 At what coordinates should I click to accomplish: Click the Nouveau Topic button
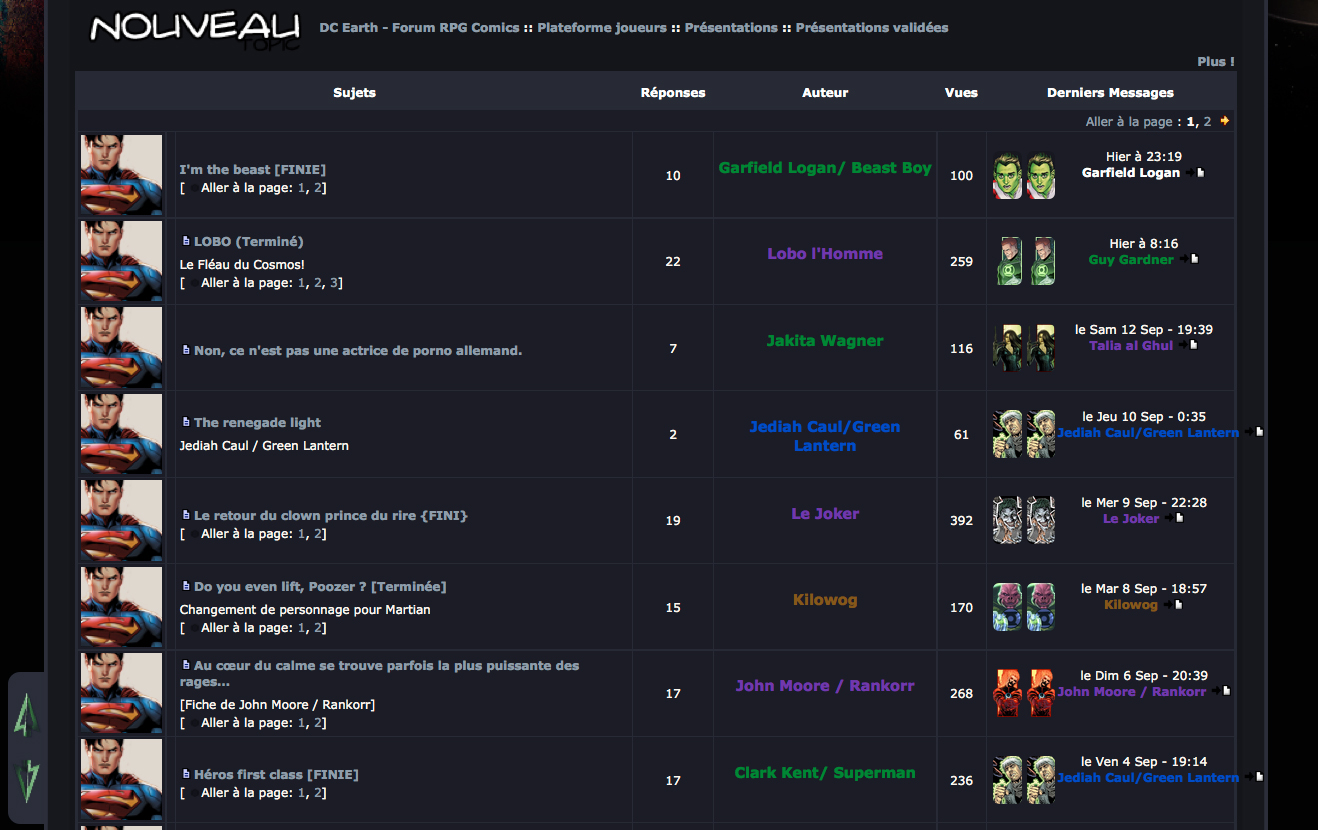coord(195,29)
